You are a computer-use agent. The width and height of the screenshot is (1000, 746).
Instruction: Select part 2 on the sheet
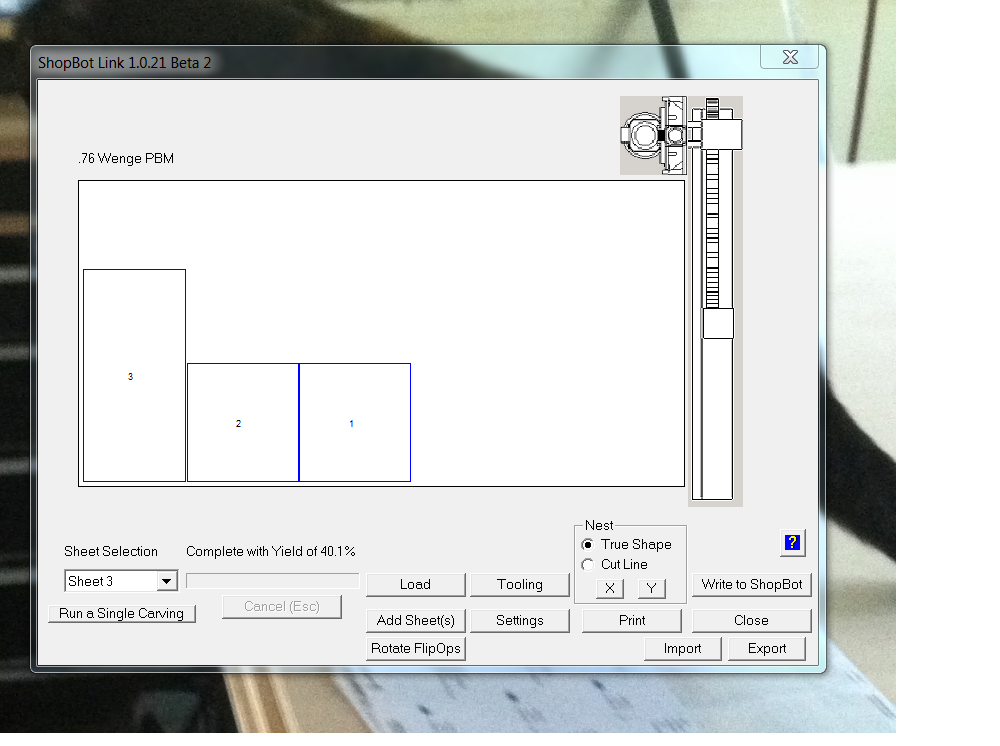pyautogui.click(x=242, y=423)
